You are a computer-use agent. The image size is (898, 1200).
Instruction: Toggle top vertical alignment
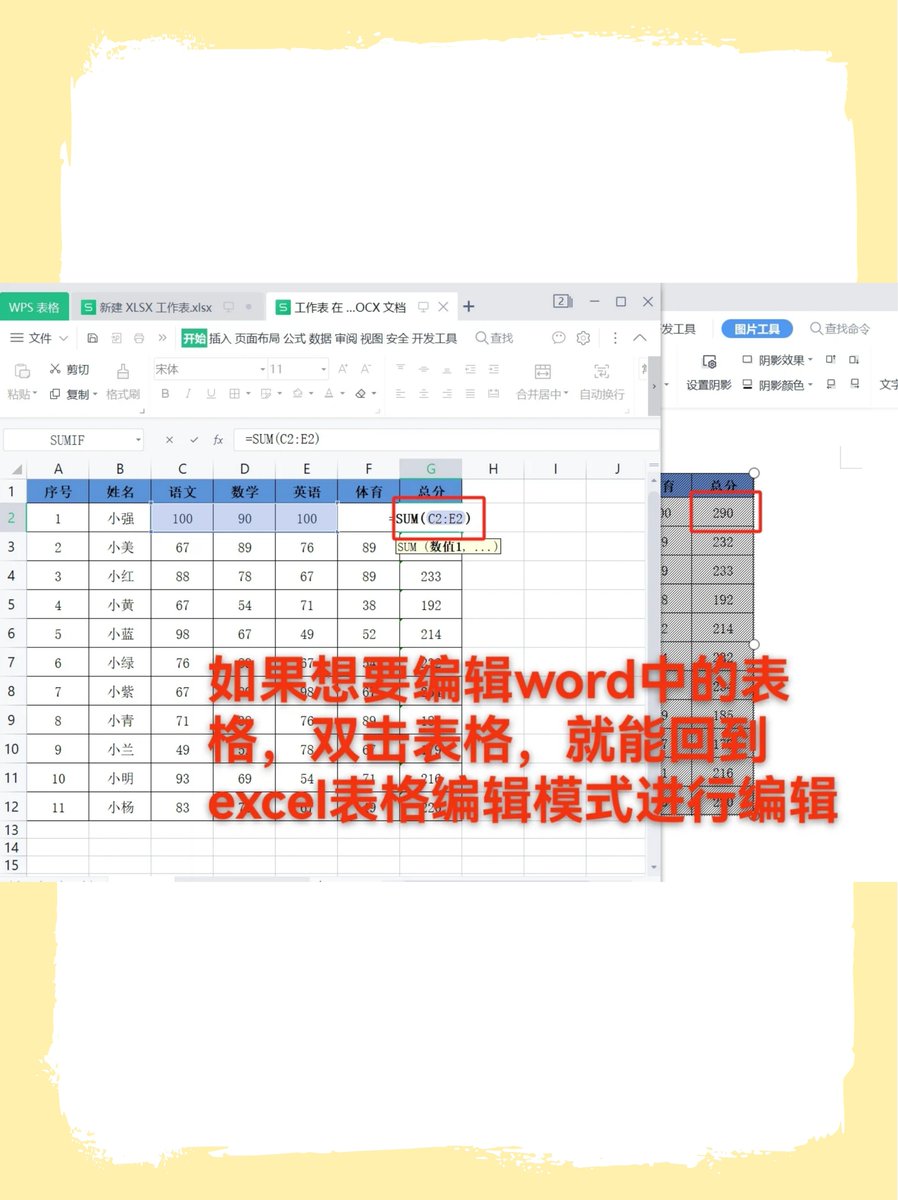[399, 369]
